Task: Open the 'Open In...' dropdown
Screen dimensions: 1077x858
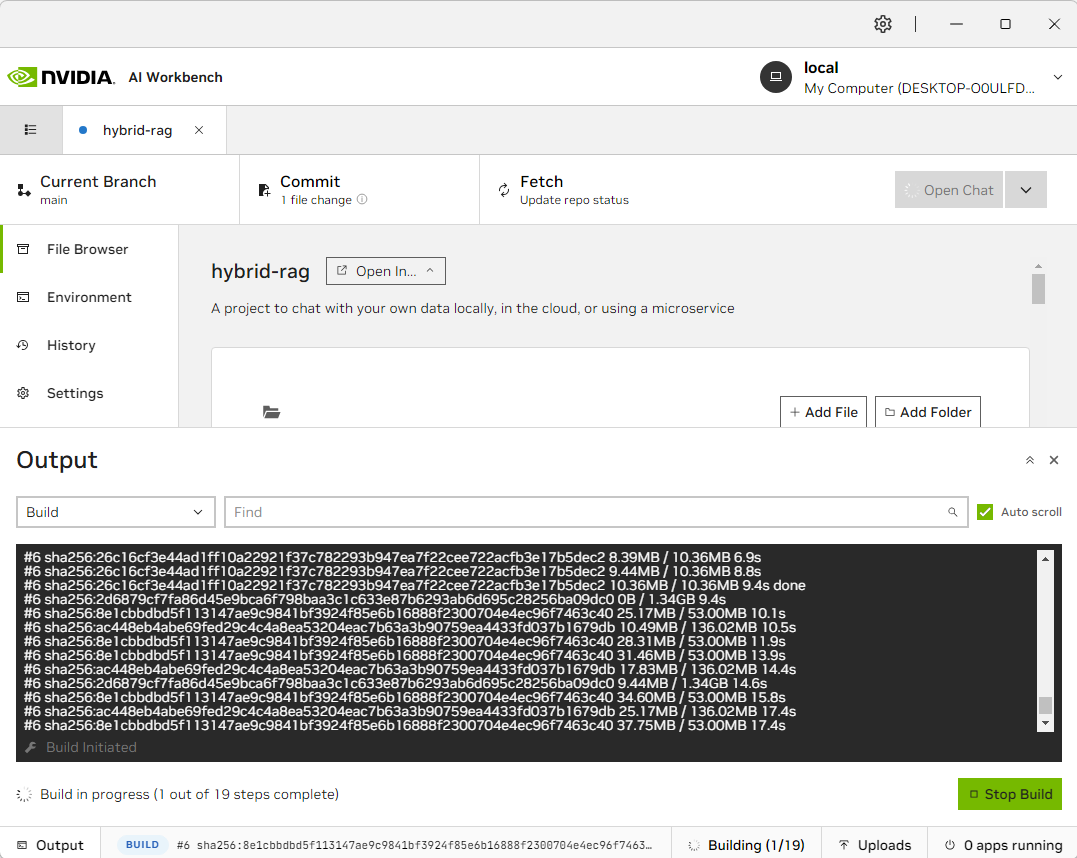Action: click(386, 271)
